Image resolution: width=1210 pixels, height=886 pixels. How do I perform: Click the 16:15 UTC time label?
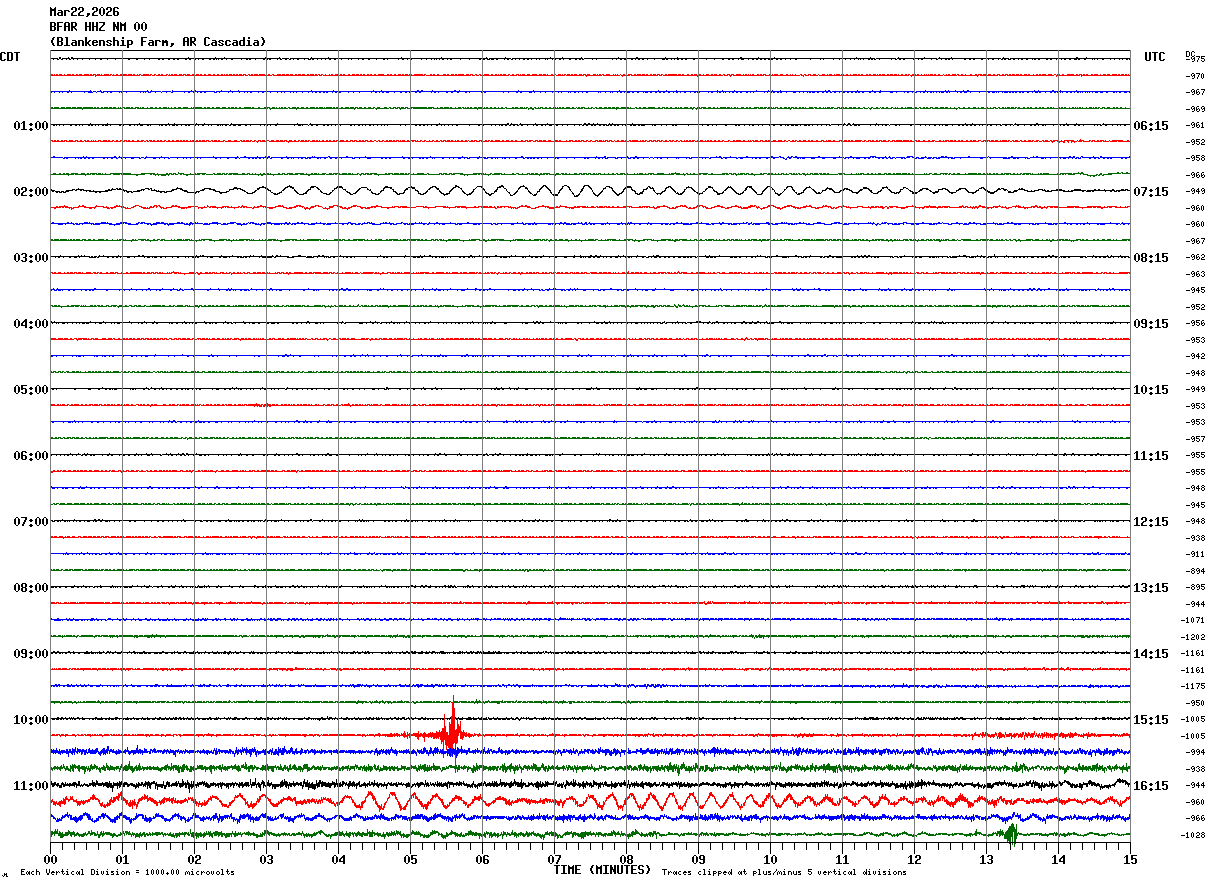[x=1151, y=786]
